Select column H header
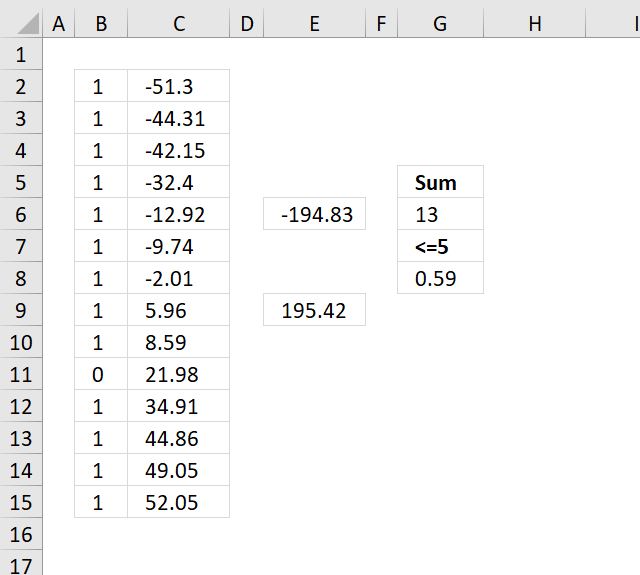 click(x=535, y=23)
